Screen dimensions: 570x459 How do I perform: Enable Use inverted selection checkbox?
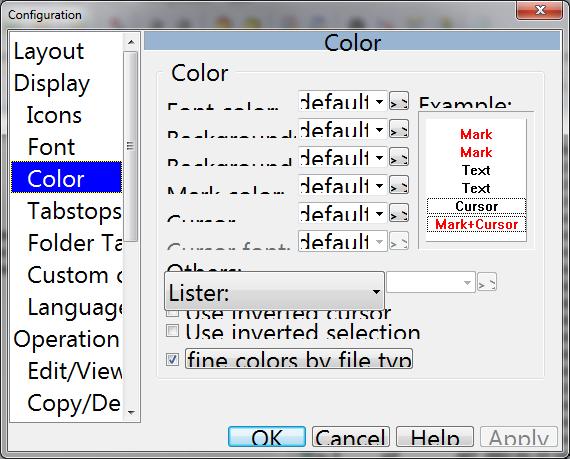pyautogui.click(x=172, y=331)
